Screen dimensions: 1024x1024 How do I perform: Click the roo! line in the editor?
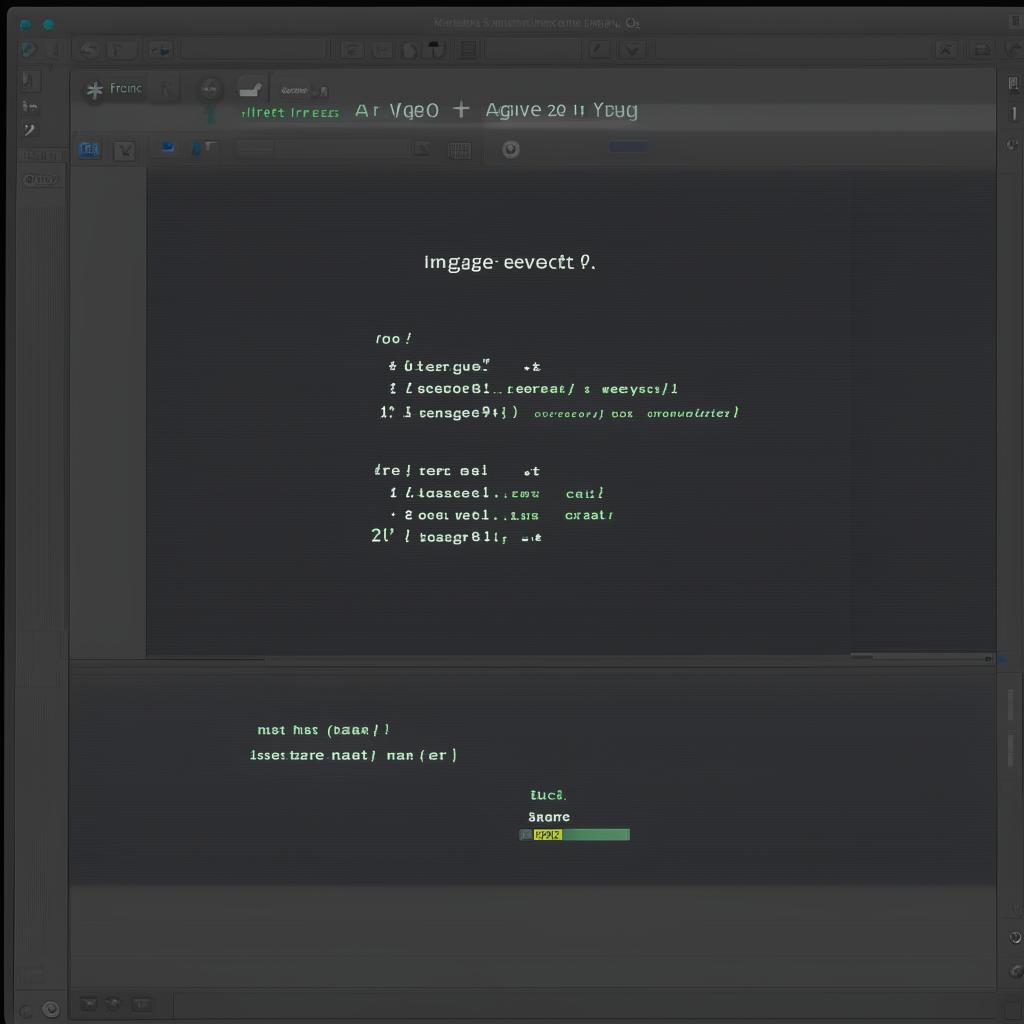[x=393, y=338]
